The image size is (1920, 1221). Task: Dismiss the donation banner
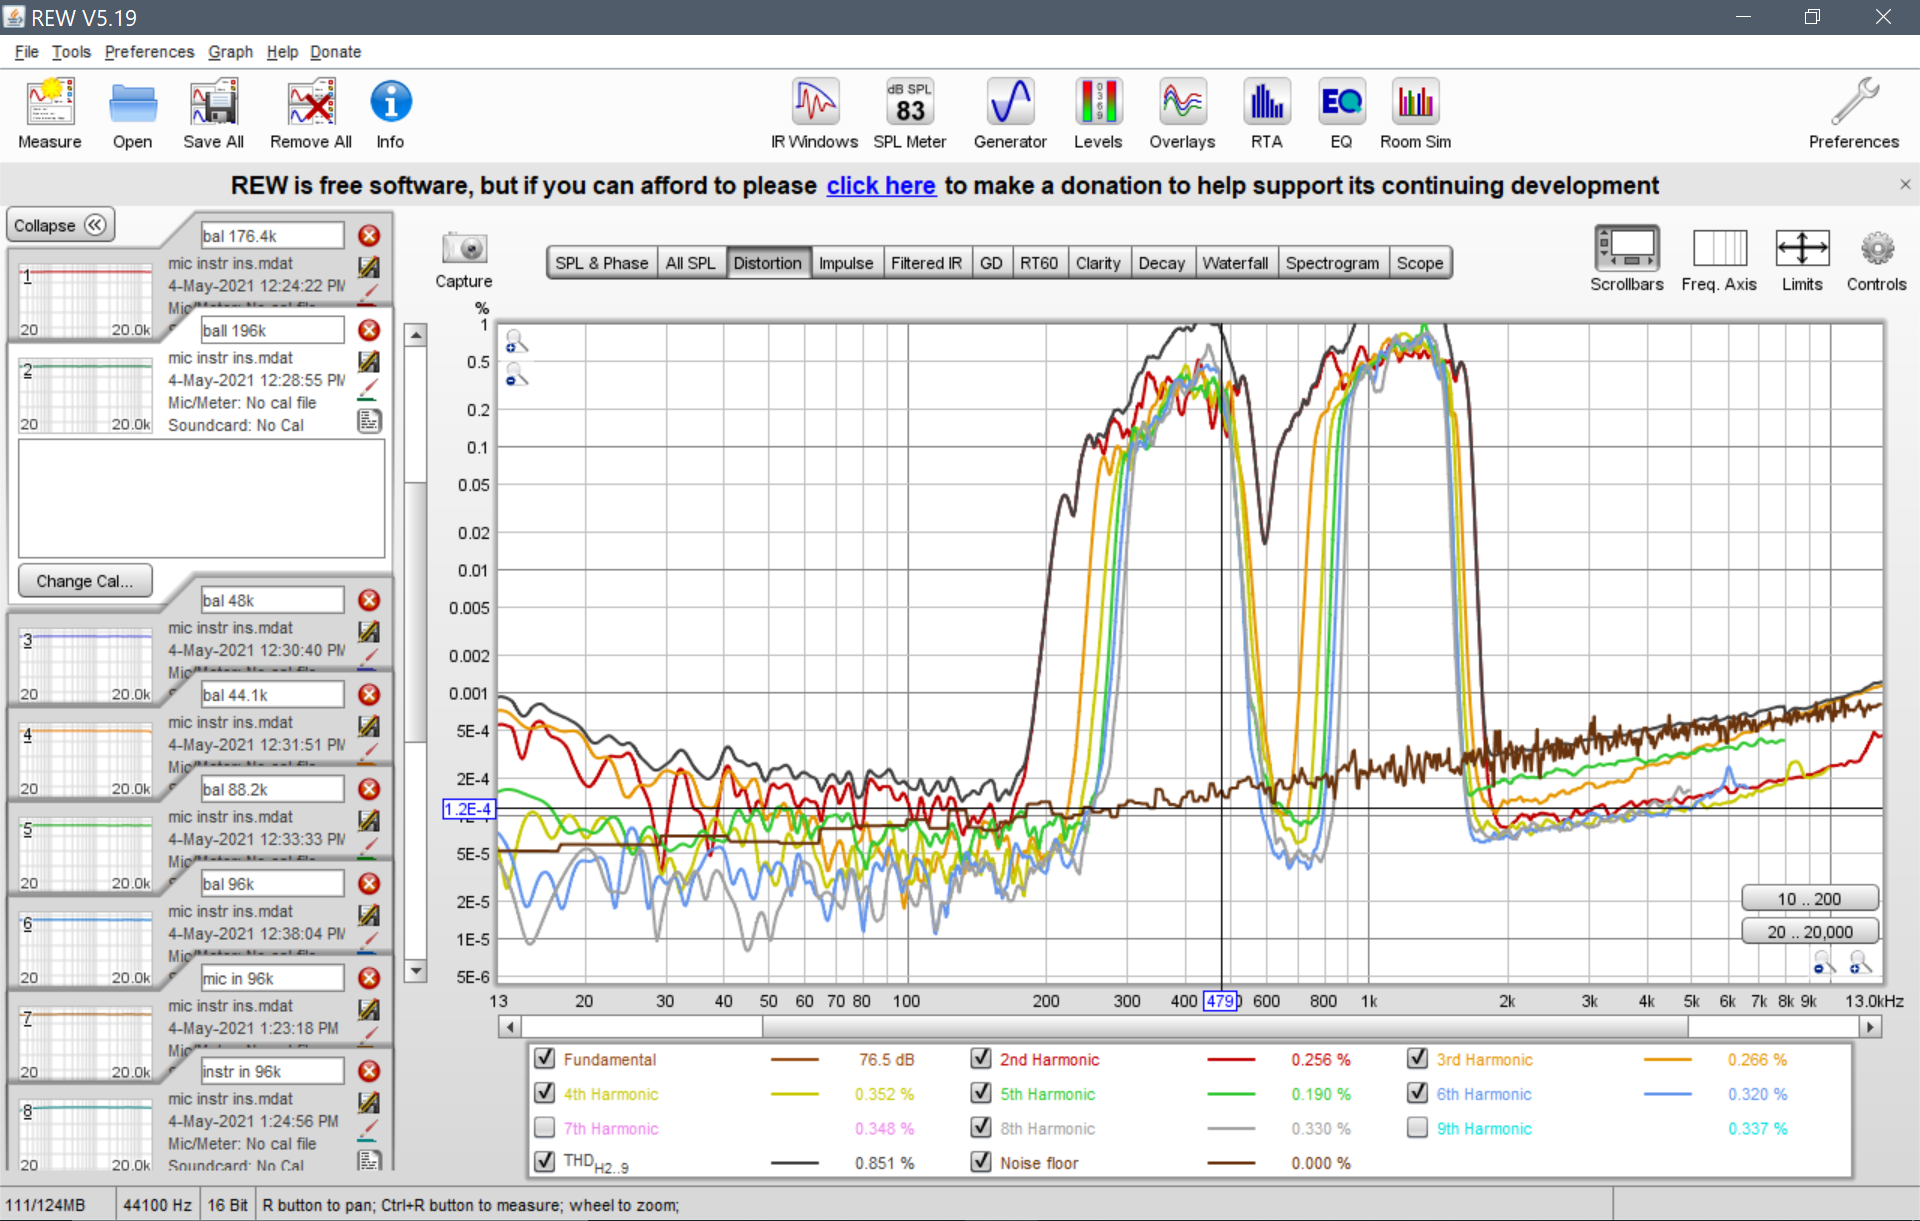tap(1905, 184)
